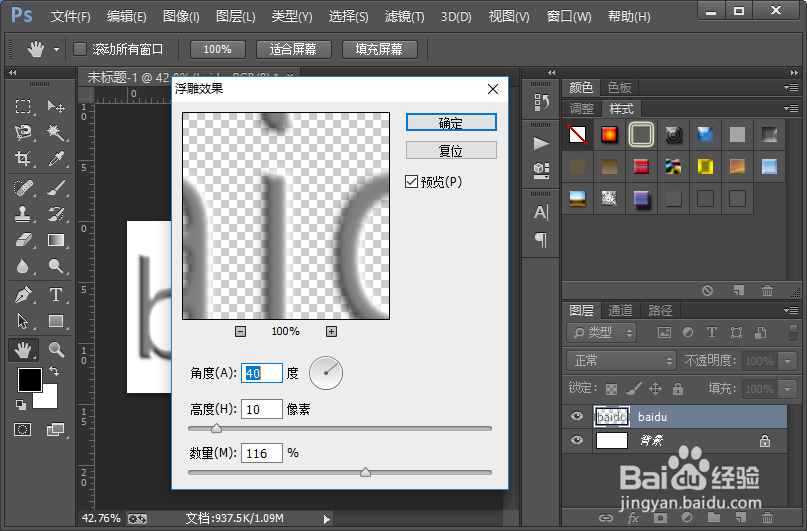807x531 pixels.
Task: Click 复位 in emboss dialog
Action: [x=451, y=150]
